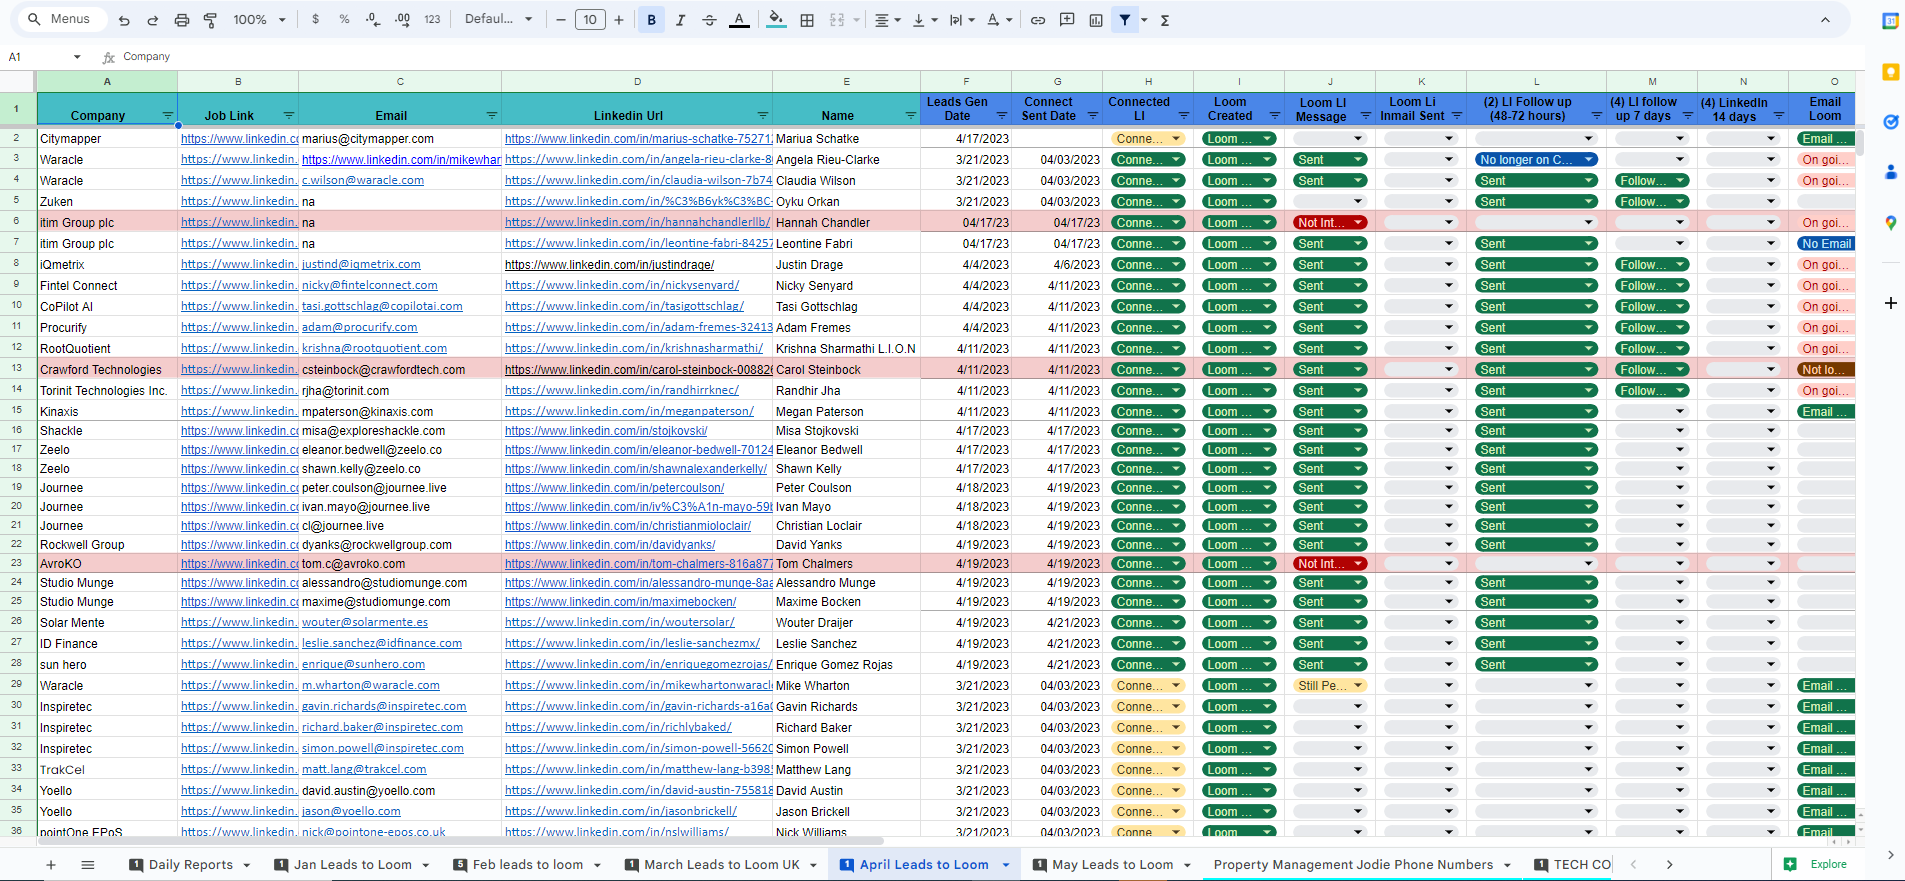Screen dimensions: 1905x881
Task: Click the Borders icon
Action: coord(807,20)
